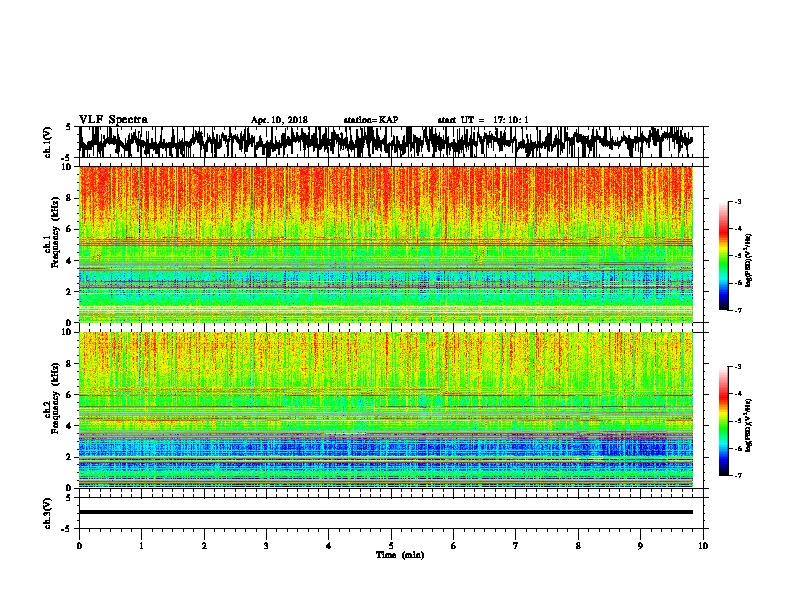Click the "8" kHz tick on ch.2 axis
This screenshot has height=612, width=792.
click(70, 364)
